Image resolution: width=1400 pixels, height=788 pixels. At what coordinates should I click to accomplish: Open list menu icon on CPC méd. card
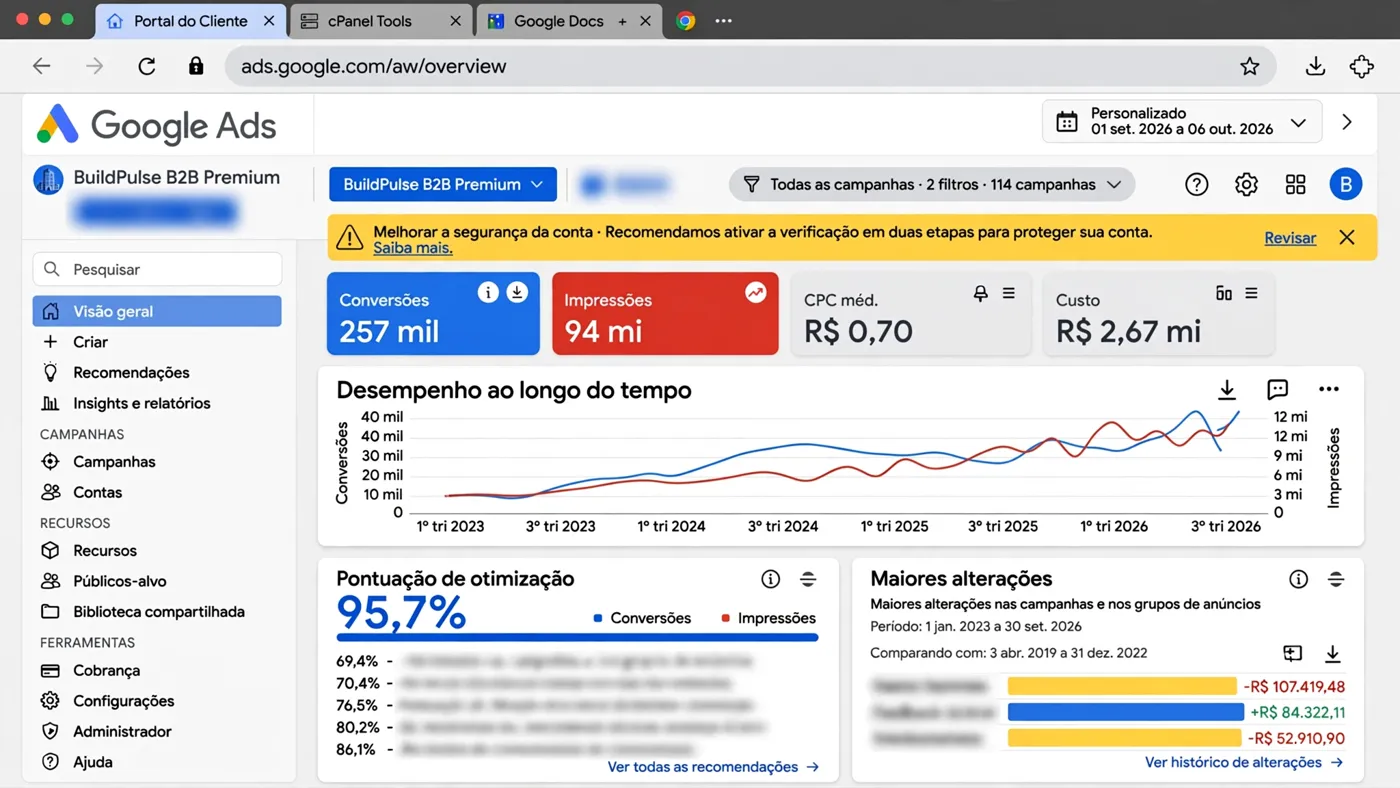click(x=1009, y=293)
